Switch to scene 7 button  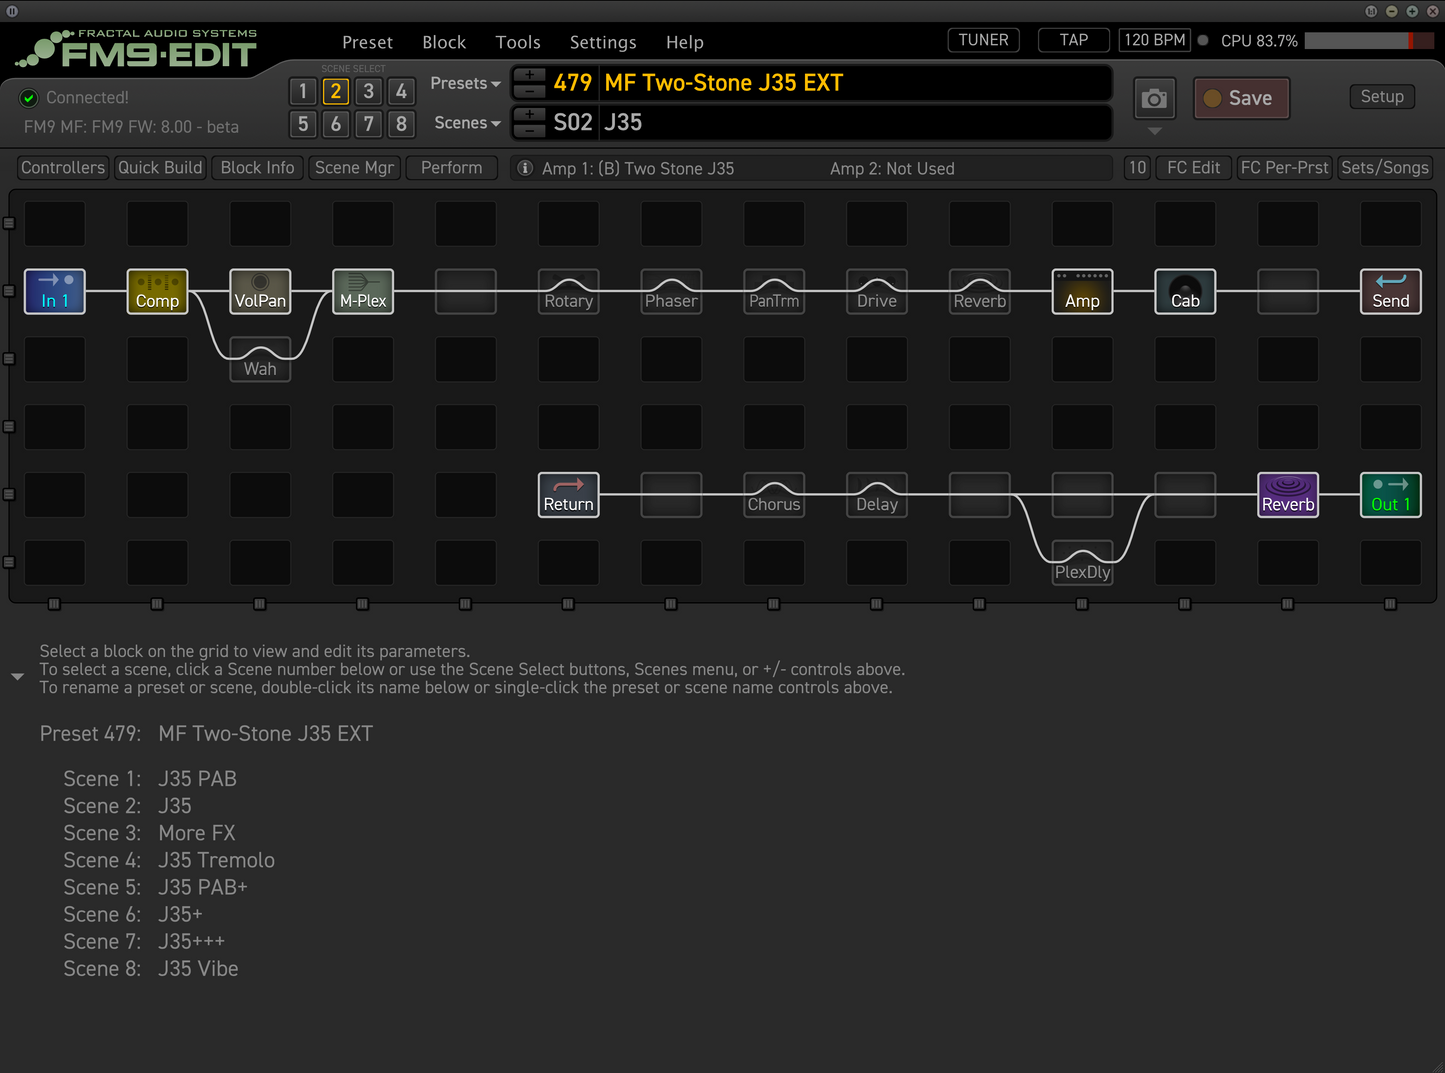point(369,124)
